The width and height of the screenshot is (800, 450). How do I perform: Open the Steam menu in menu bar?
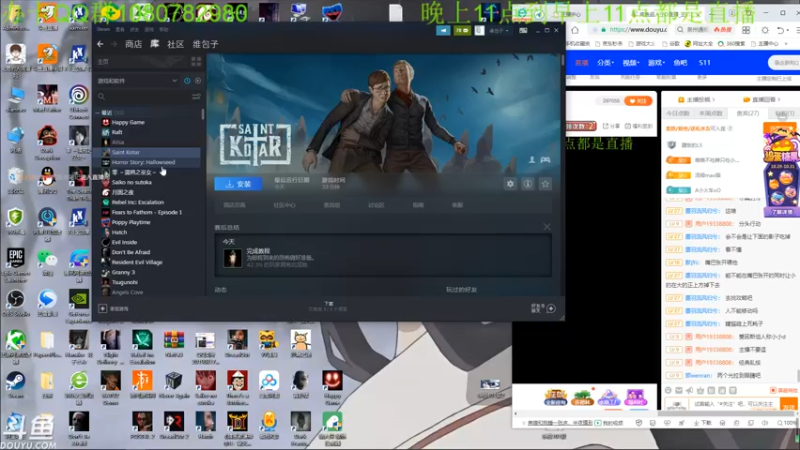coord(104,30)
